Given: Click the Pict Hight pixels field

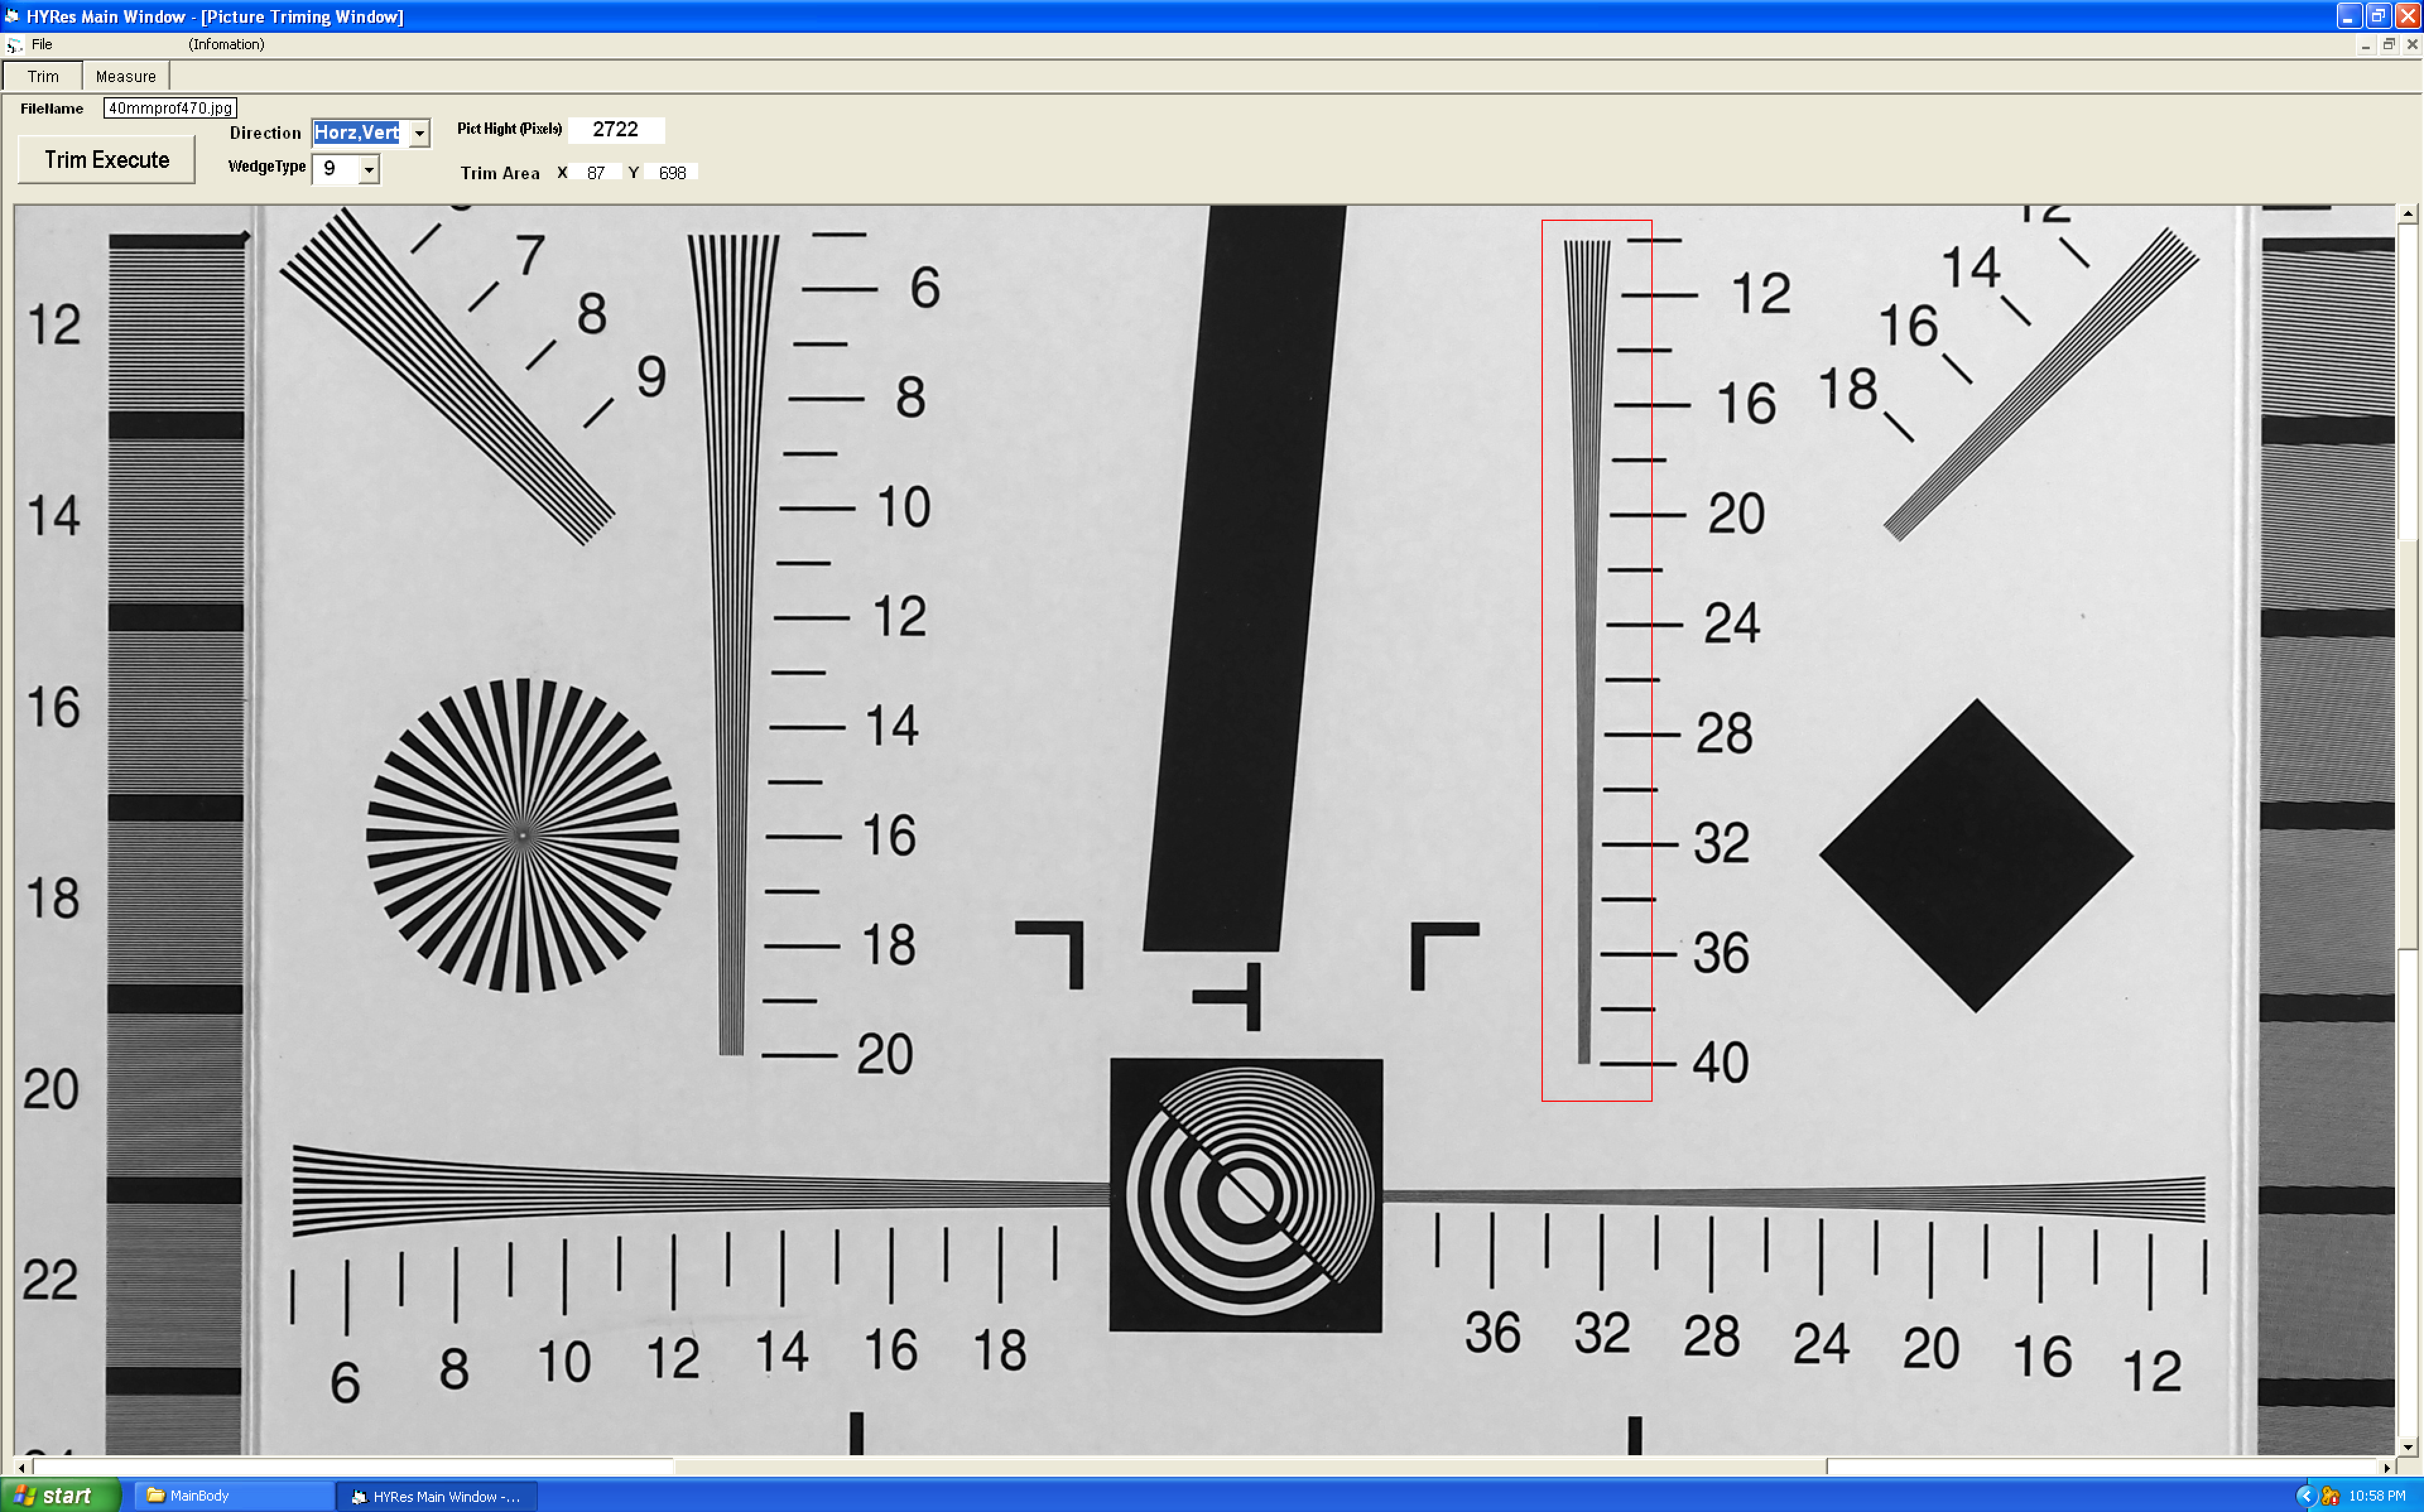Looking at the screenshot, I should click(615, 129).
